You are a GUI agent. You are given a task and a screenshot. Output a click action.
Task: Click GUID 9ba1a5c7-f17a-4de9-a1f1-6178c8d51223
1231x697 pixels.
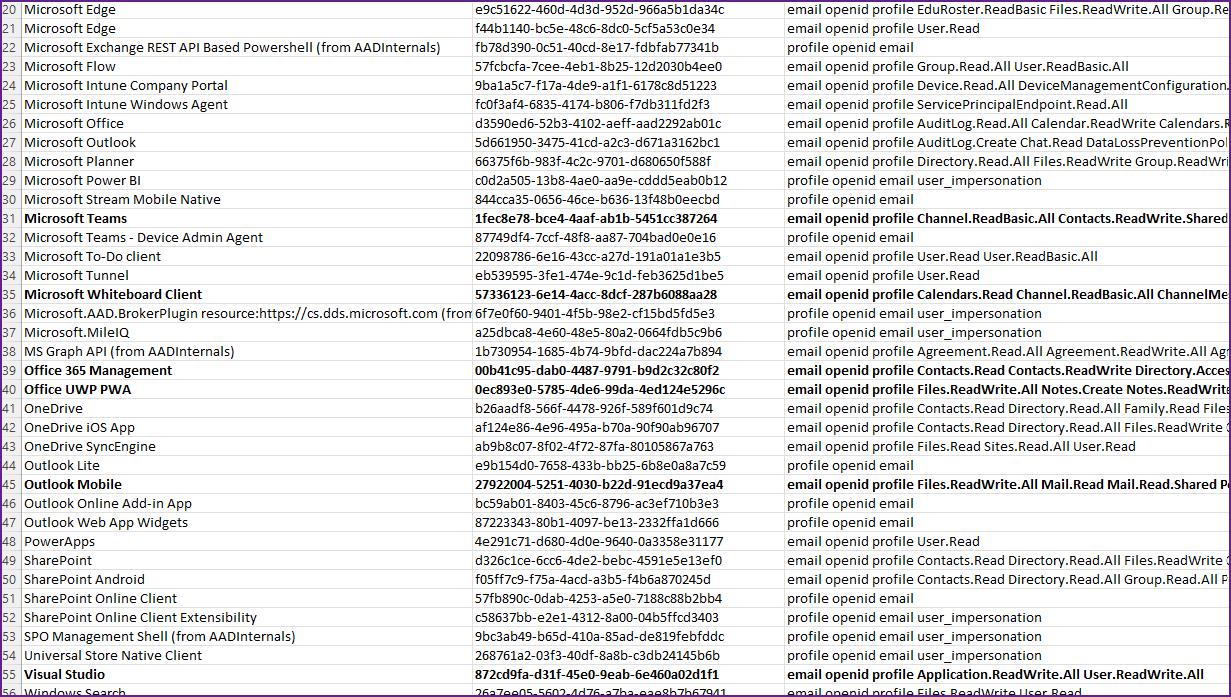(x=628, y=86)
